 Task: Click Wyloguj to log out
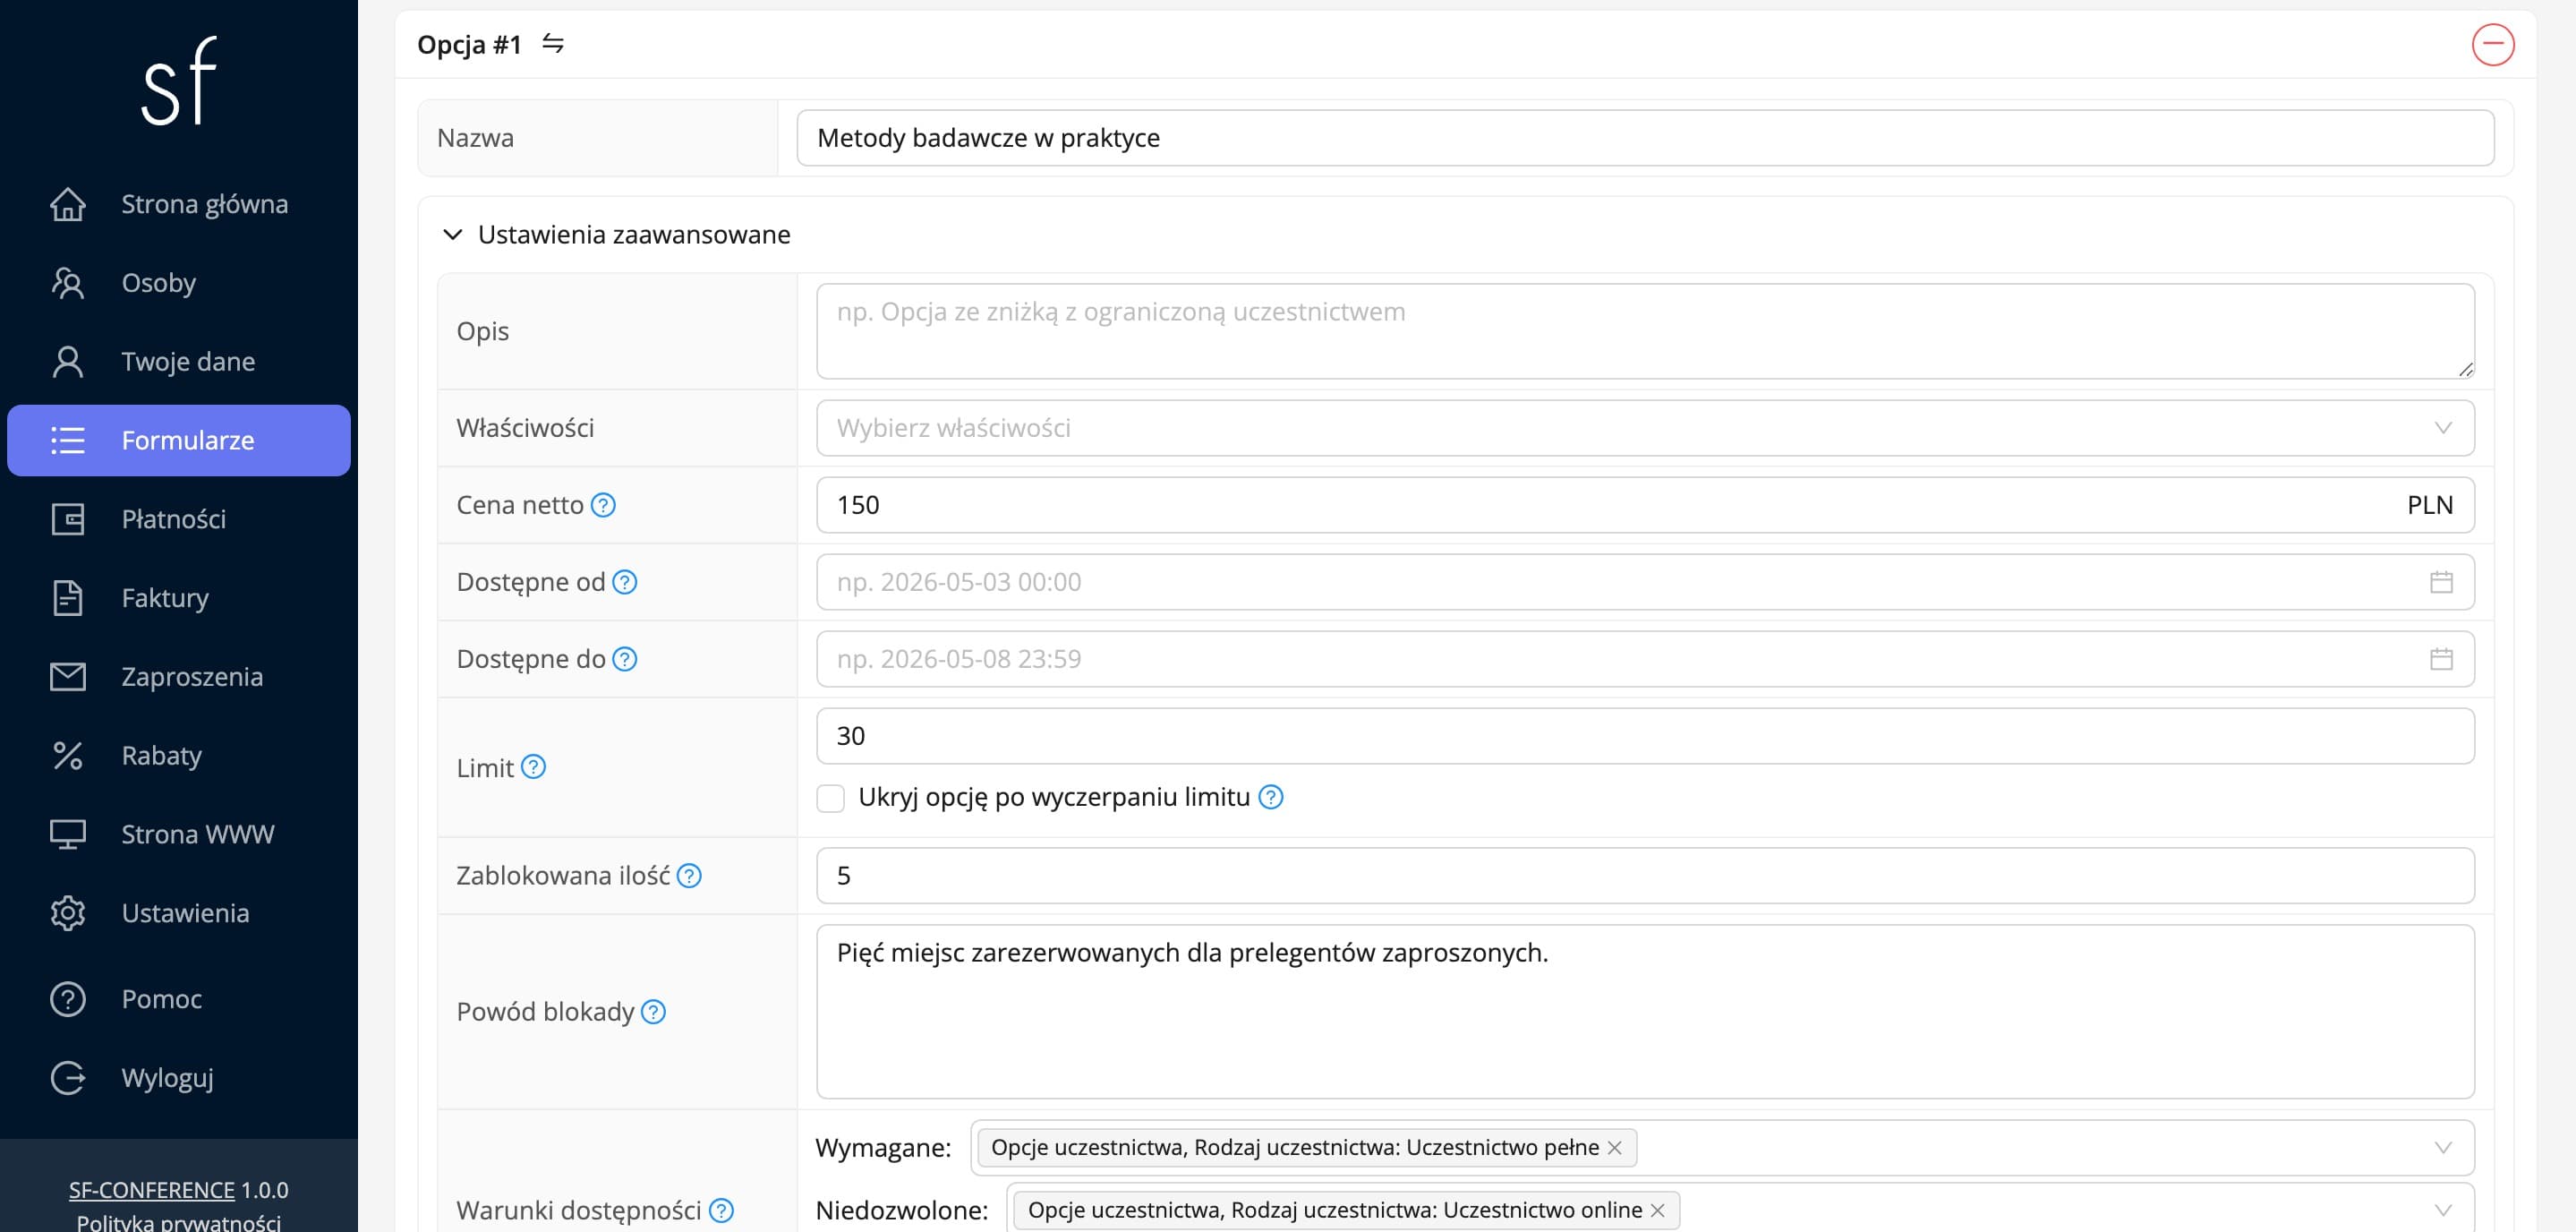(179, 1078)
